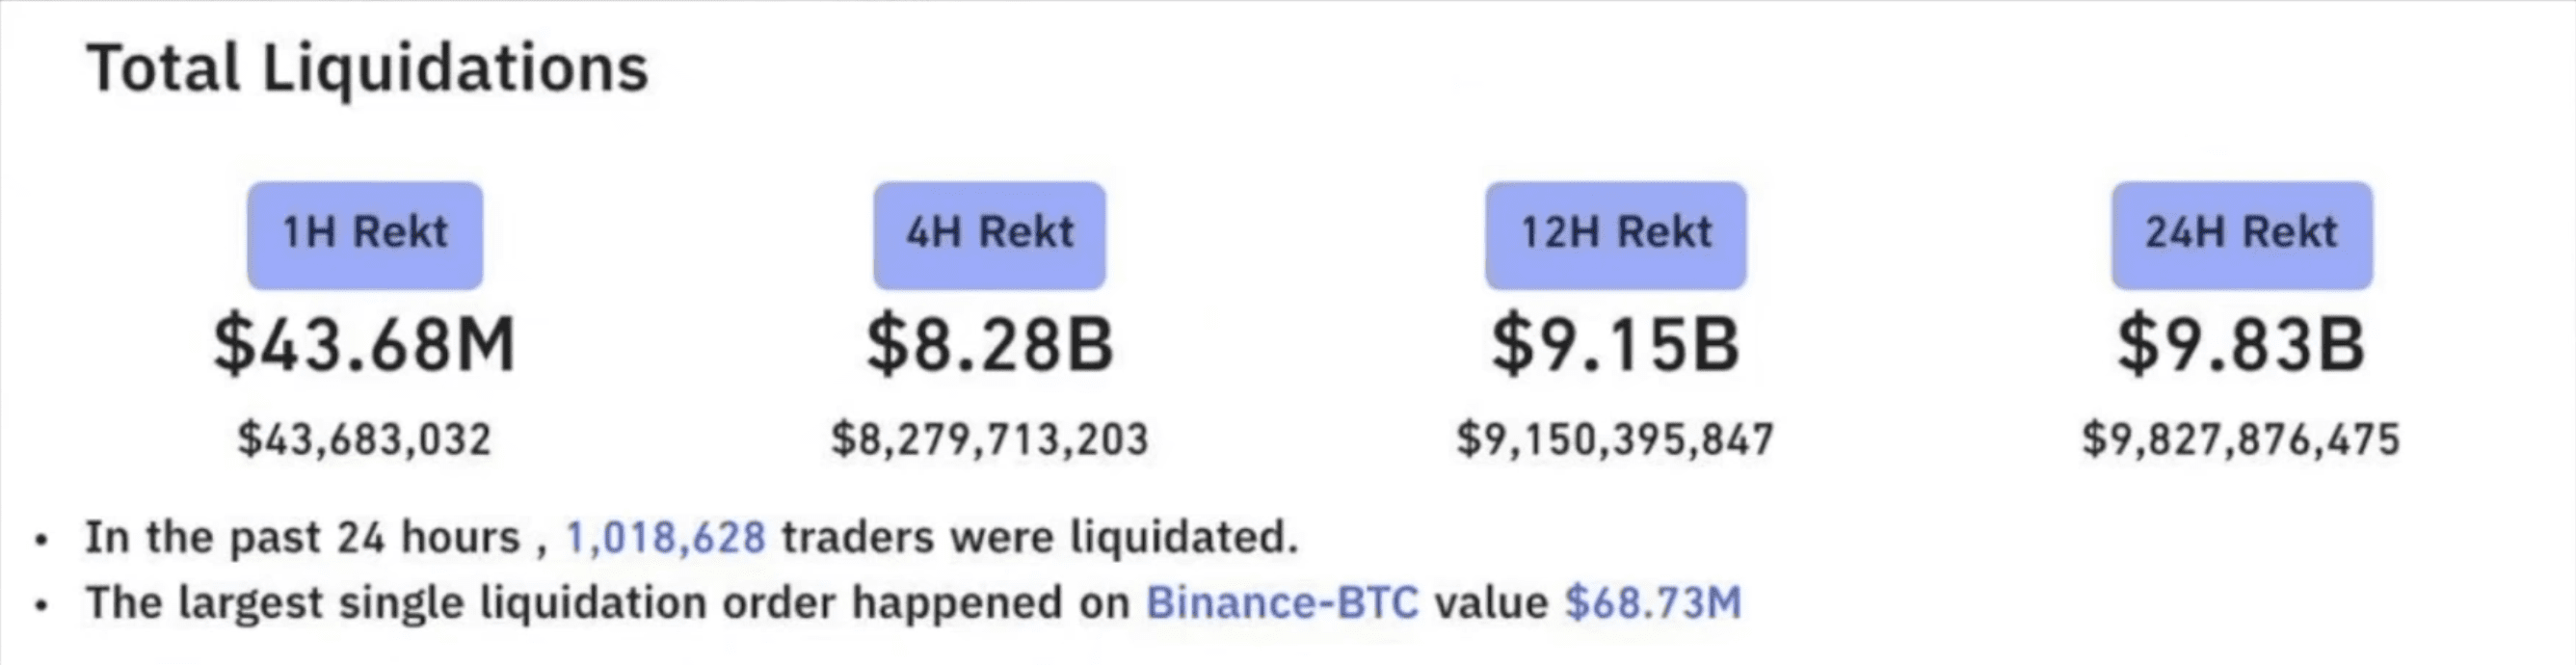
Task: Open the 12H Rekt badge
Action: pyautogui.click(x=1615, y=235)
